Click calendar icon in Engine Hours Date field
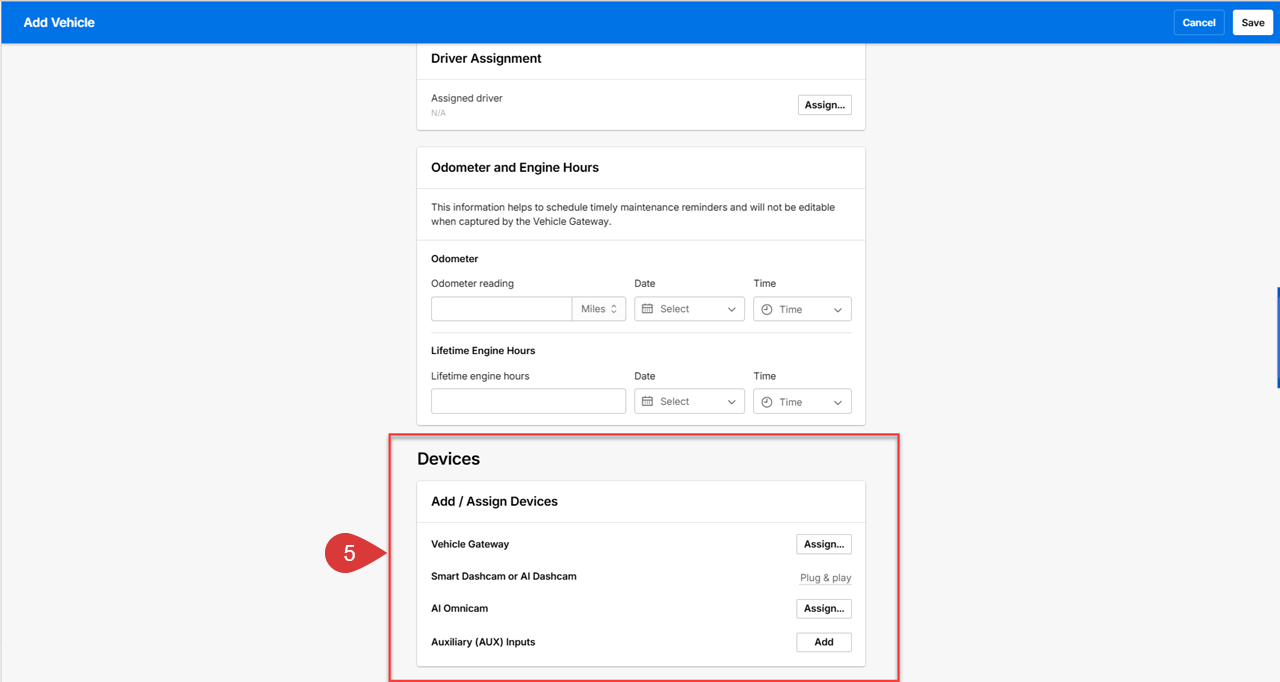The image size is (1280, 682). pos(647,401)
